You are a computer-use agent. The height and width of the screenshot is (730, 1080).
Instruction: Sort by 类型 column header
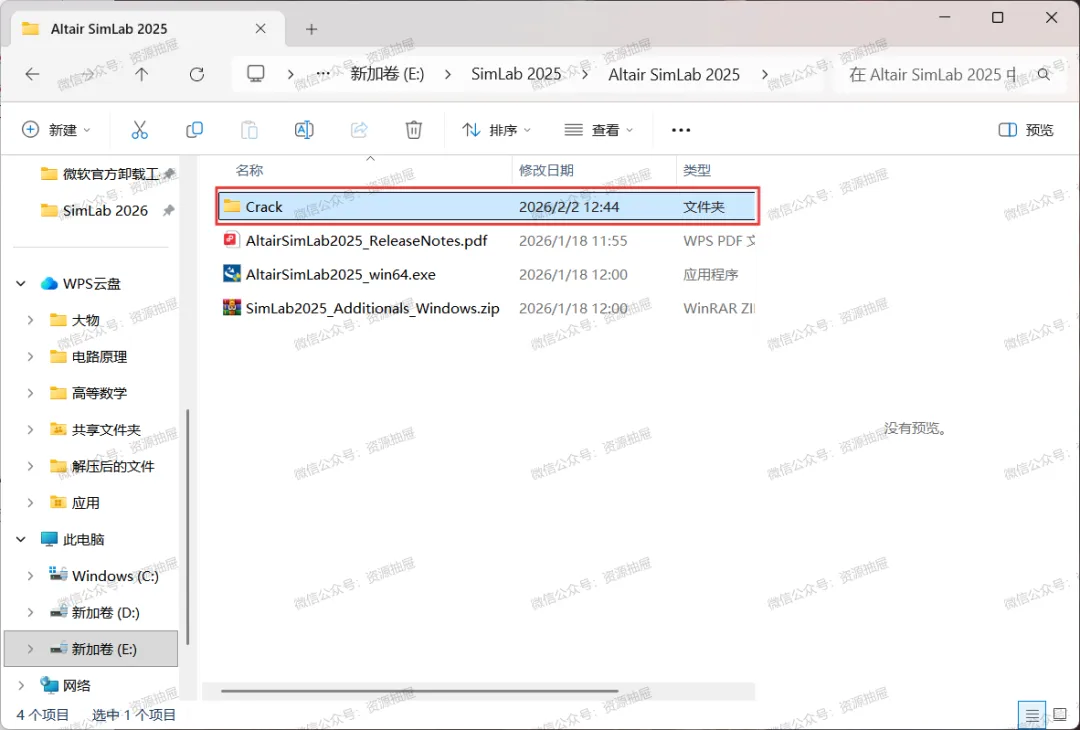697,170
